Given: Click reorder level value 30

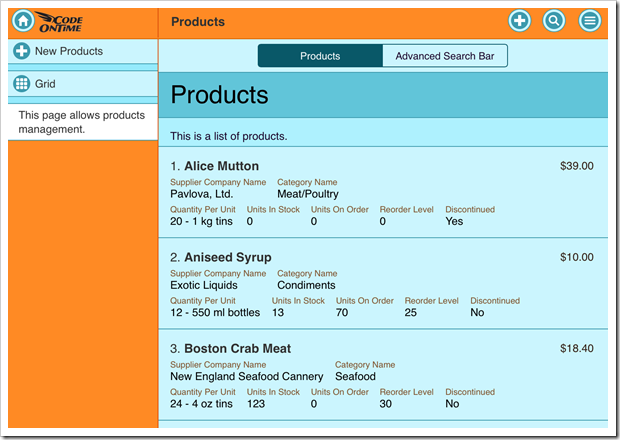Looking at the screenshot, I should (x=386, y=404).
